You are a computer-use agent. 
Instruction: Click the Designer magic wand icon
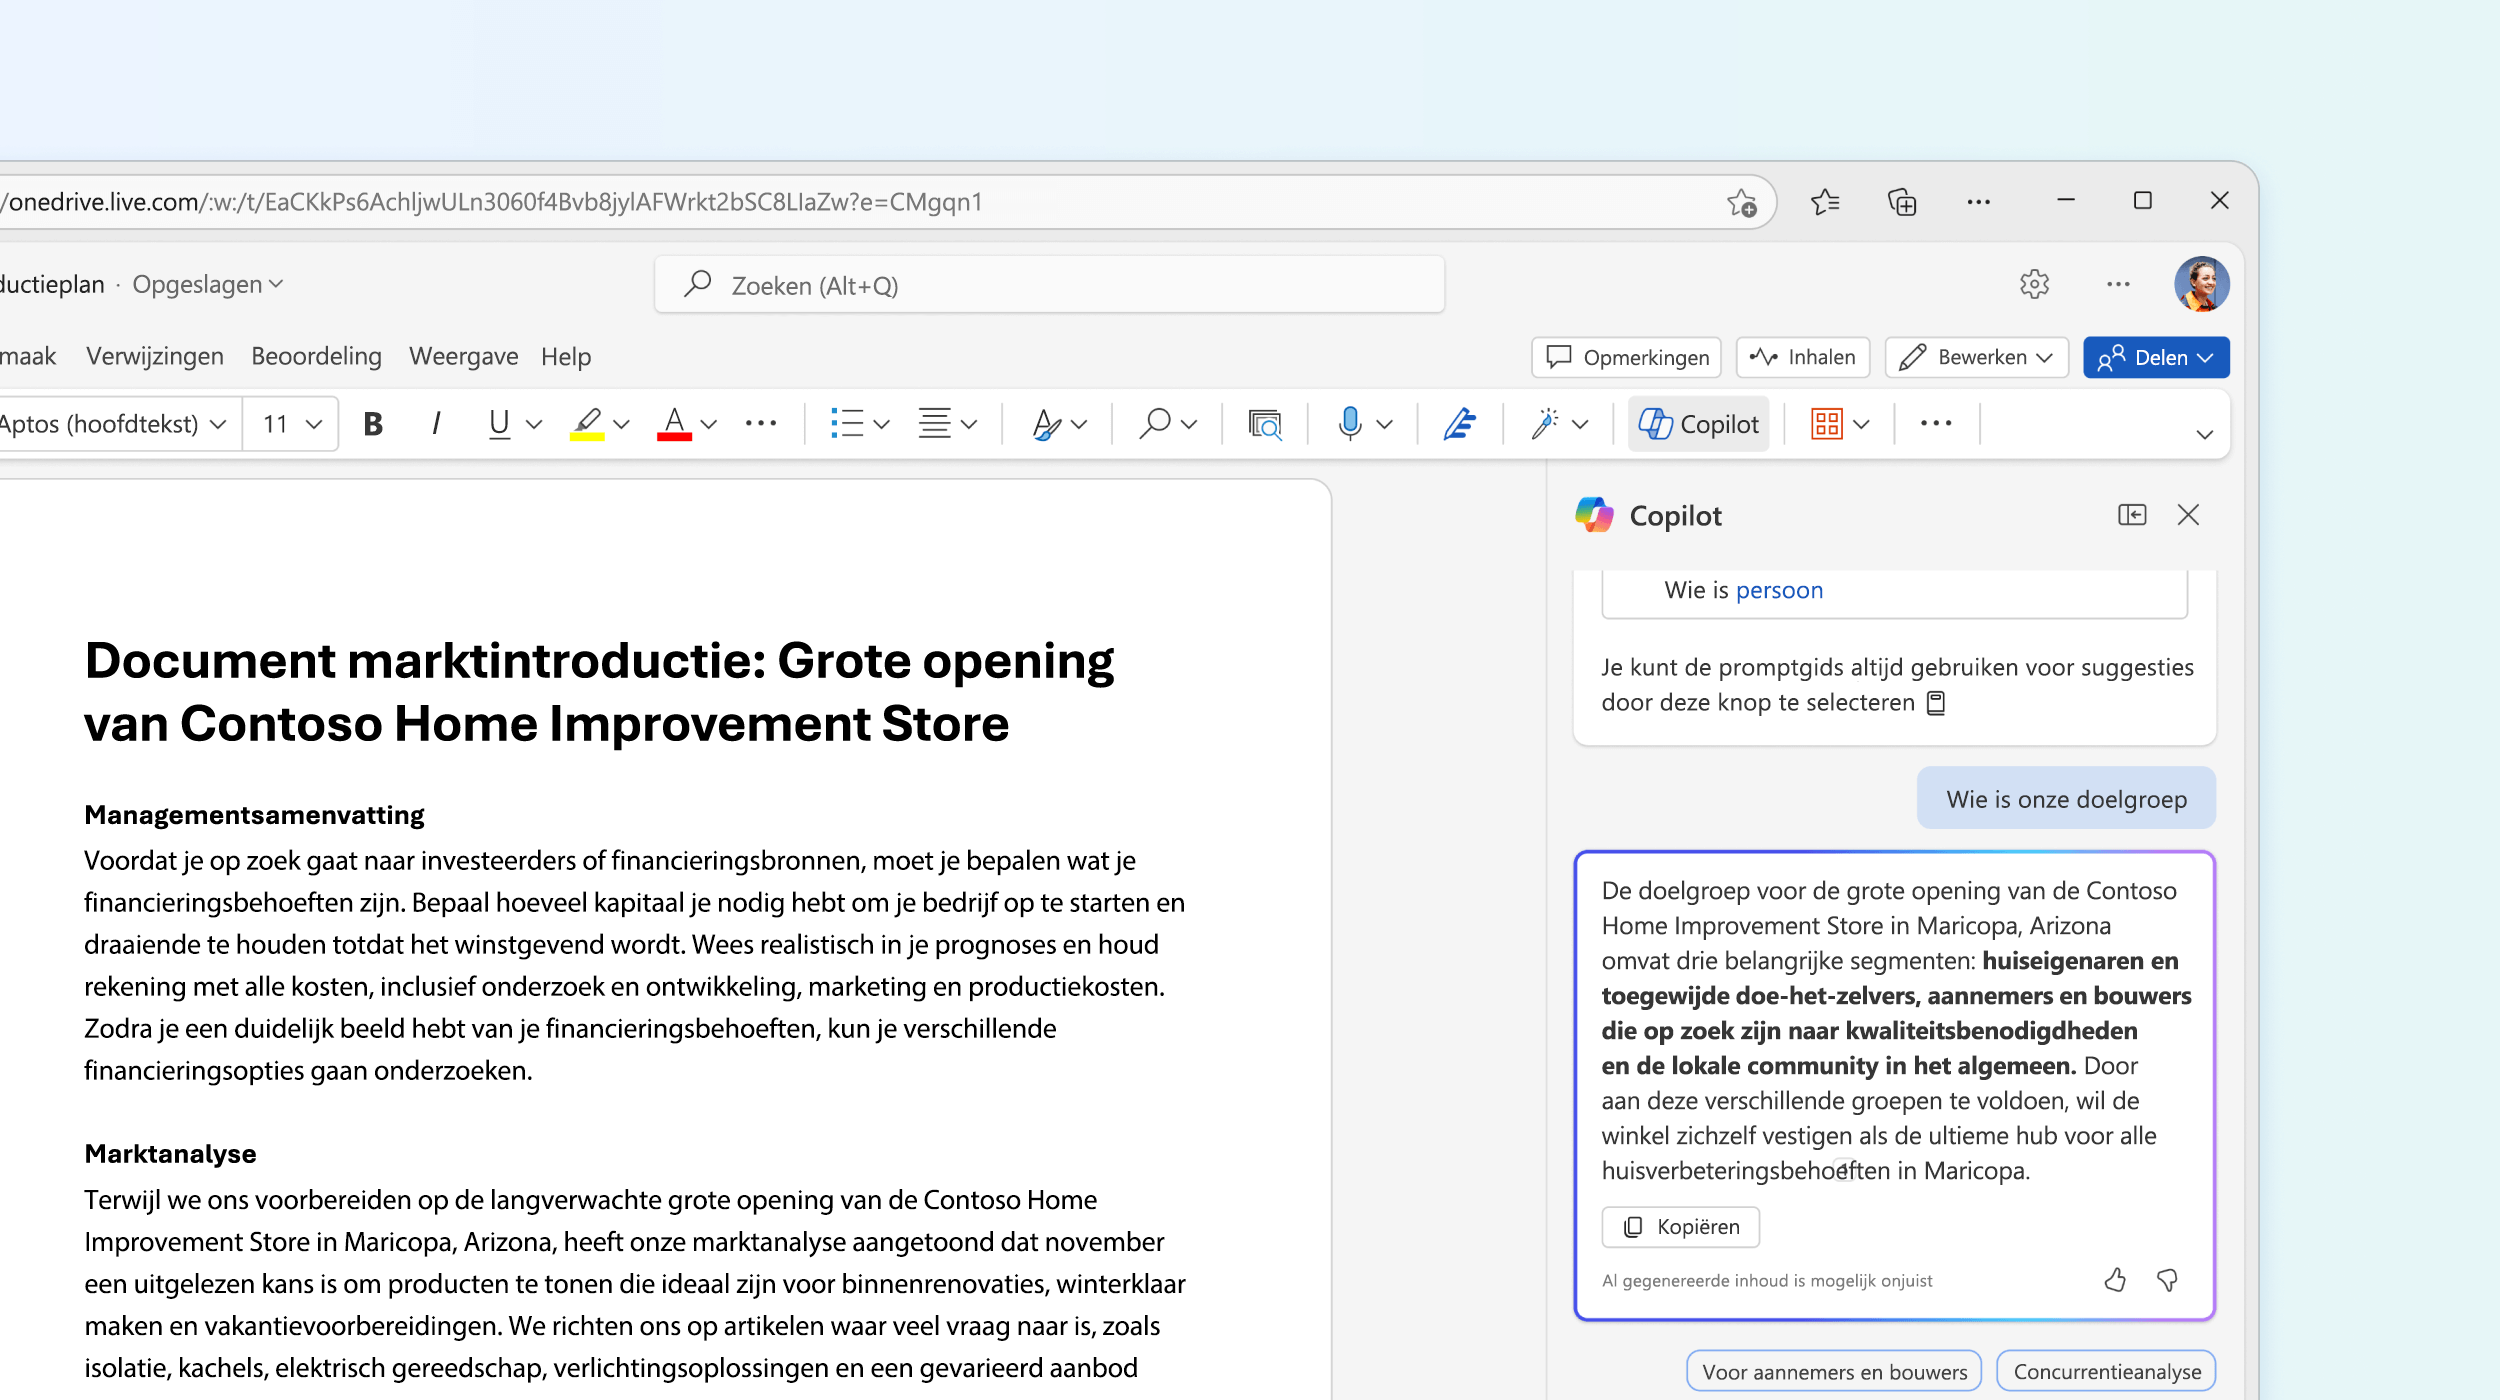tap(1545, 424)
